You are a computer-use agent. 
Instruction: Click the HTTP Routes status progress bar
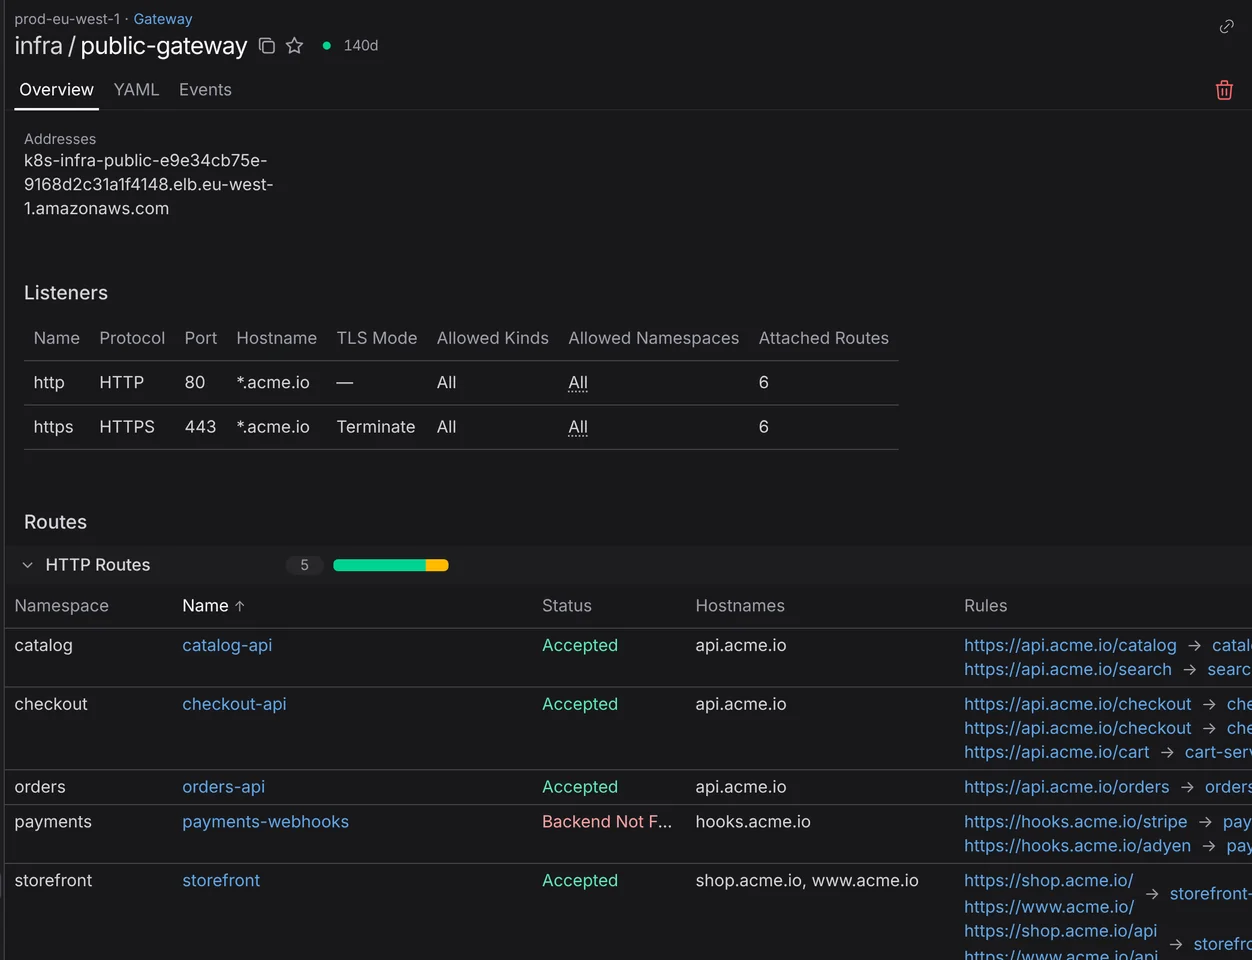tap(390, 565)
